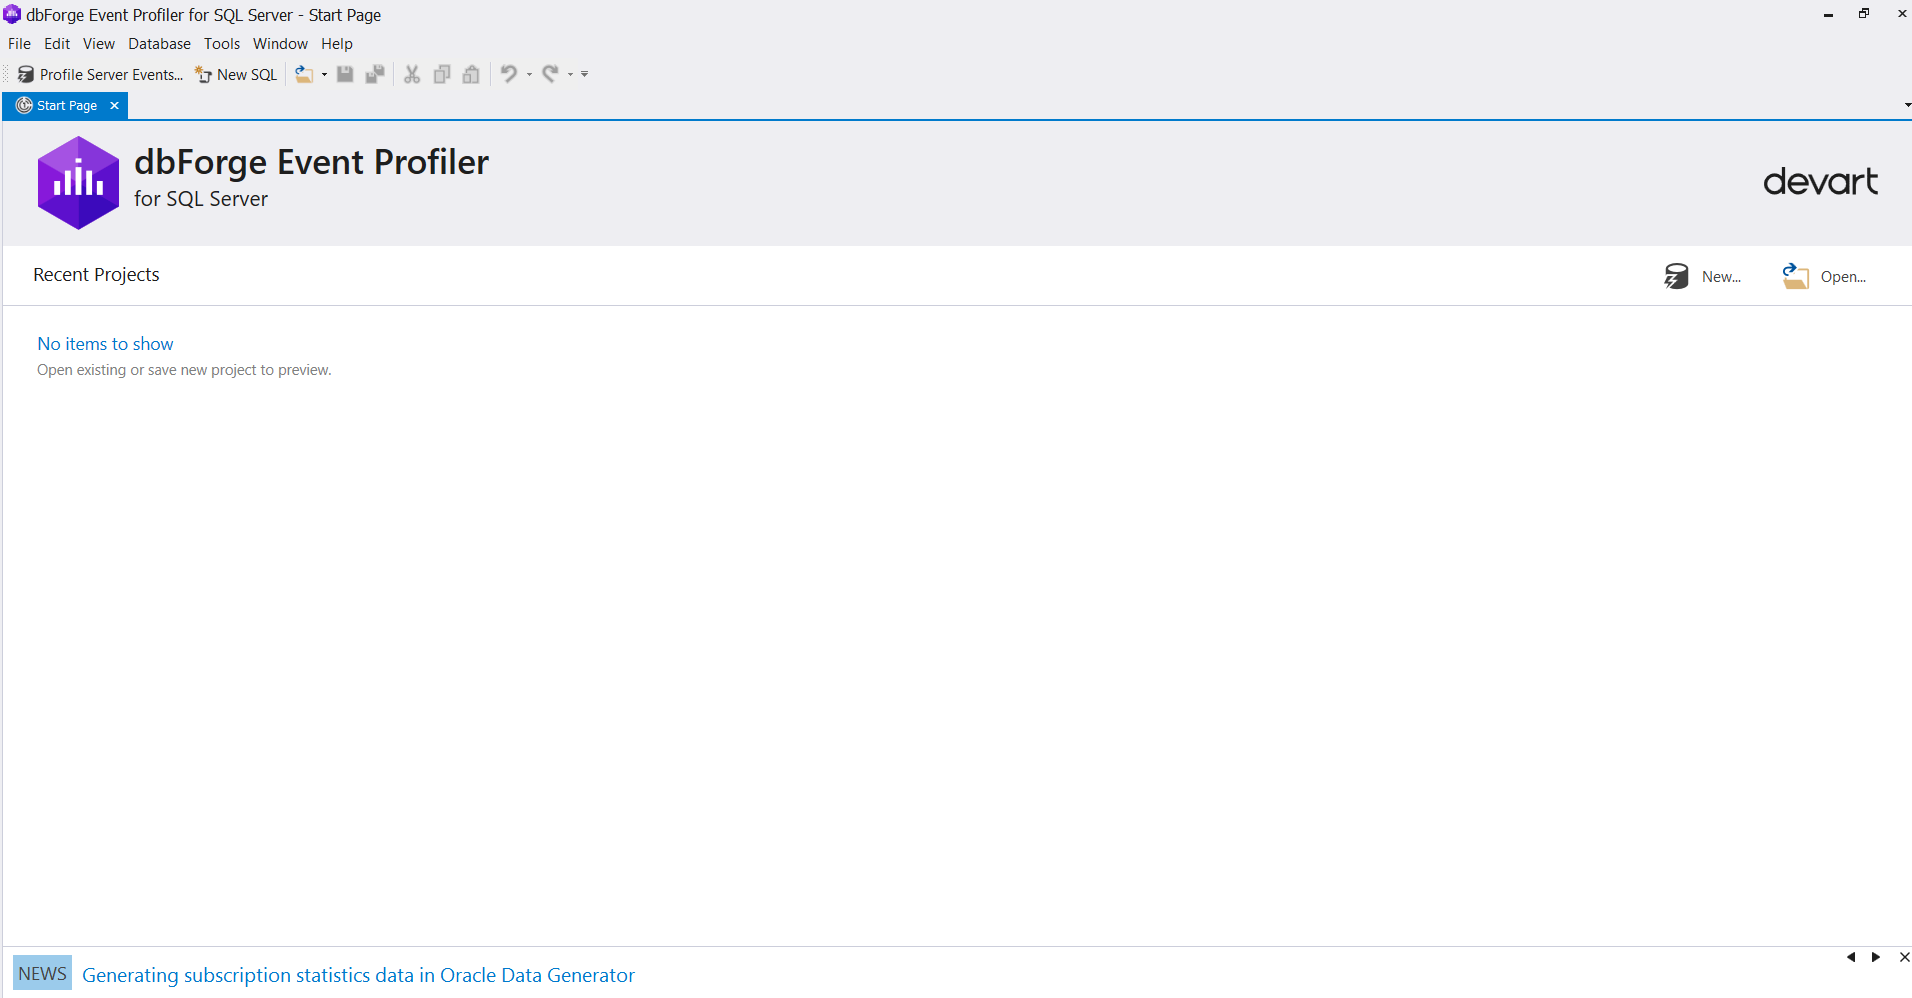Click the dbForge Event Profiler hexagon logo
The image size is (1912, 998).
[78, 183]
